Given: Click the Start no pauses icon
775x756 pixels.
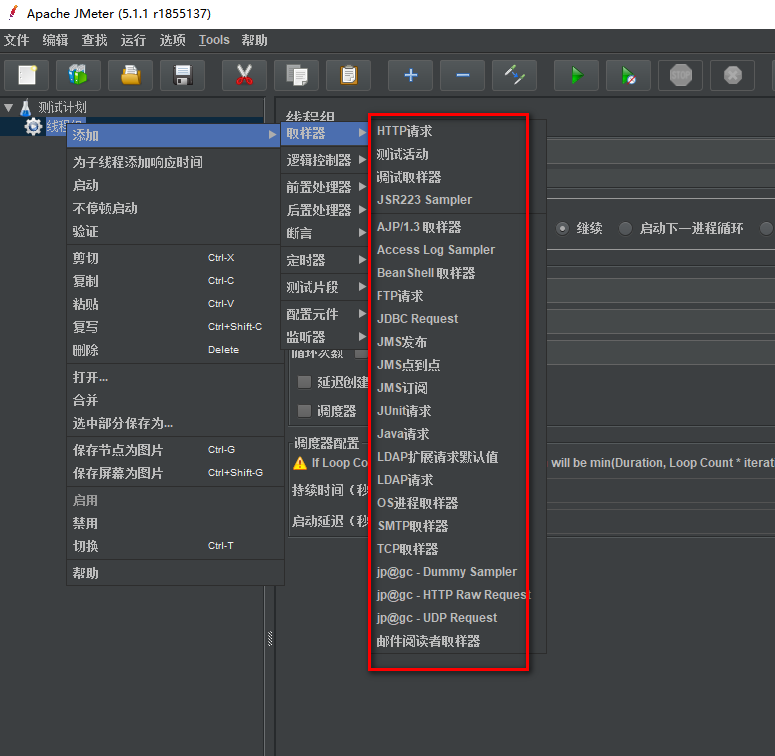Looking at the screenshot, I should point(628,76).
